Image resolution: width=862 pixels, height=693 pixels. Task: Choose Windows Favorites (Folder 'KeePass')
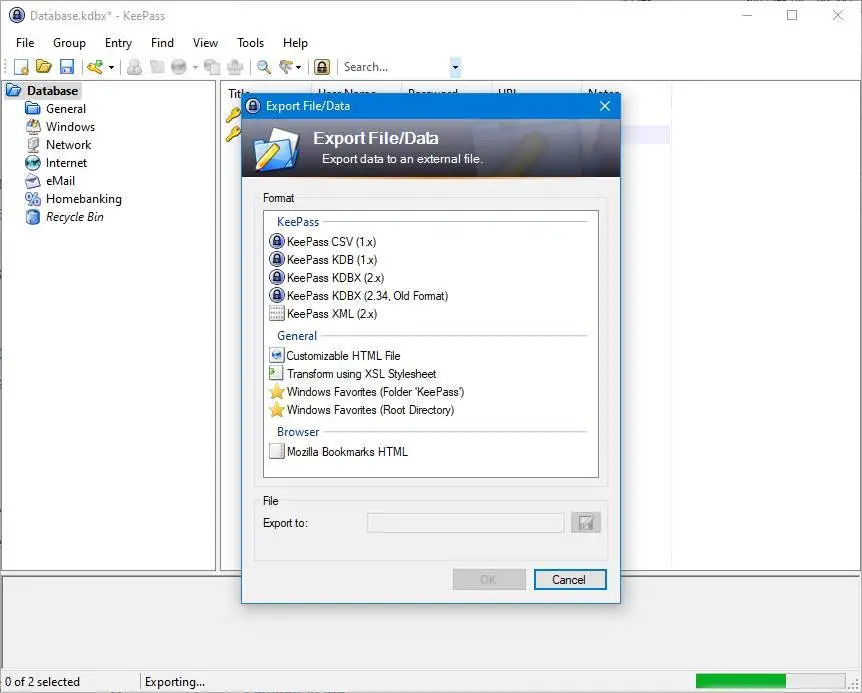[367, 392]
